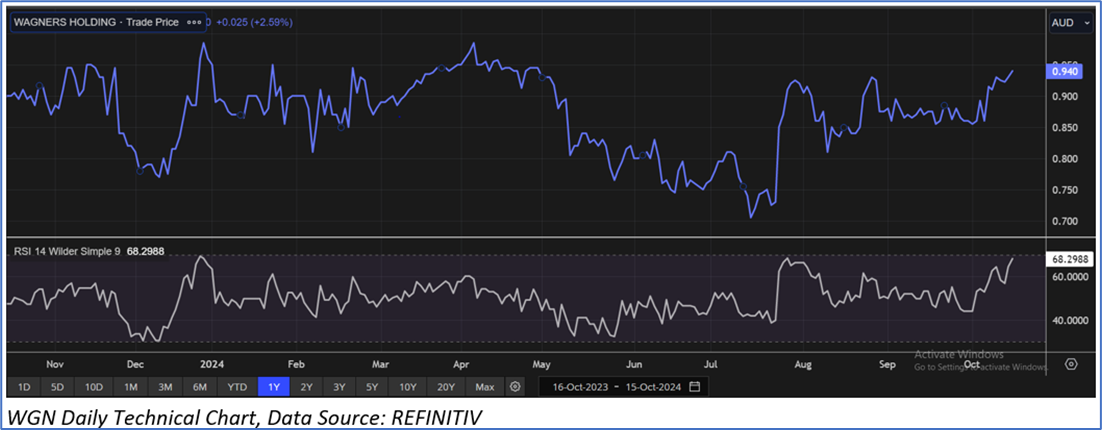This screenshot has width=1102, height=430.
Task: Click the Feb label on time axis
Action: coord(297,365)
